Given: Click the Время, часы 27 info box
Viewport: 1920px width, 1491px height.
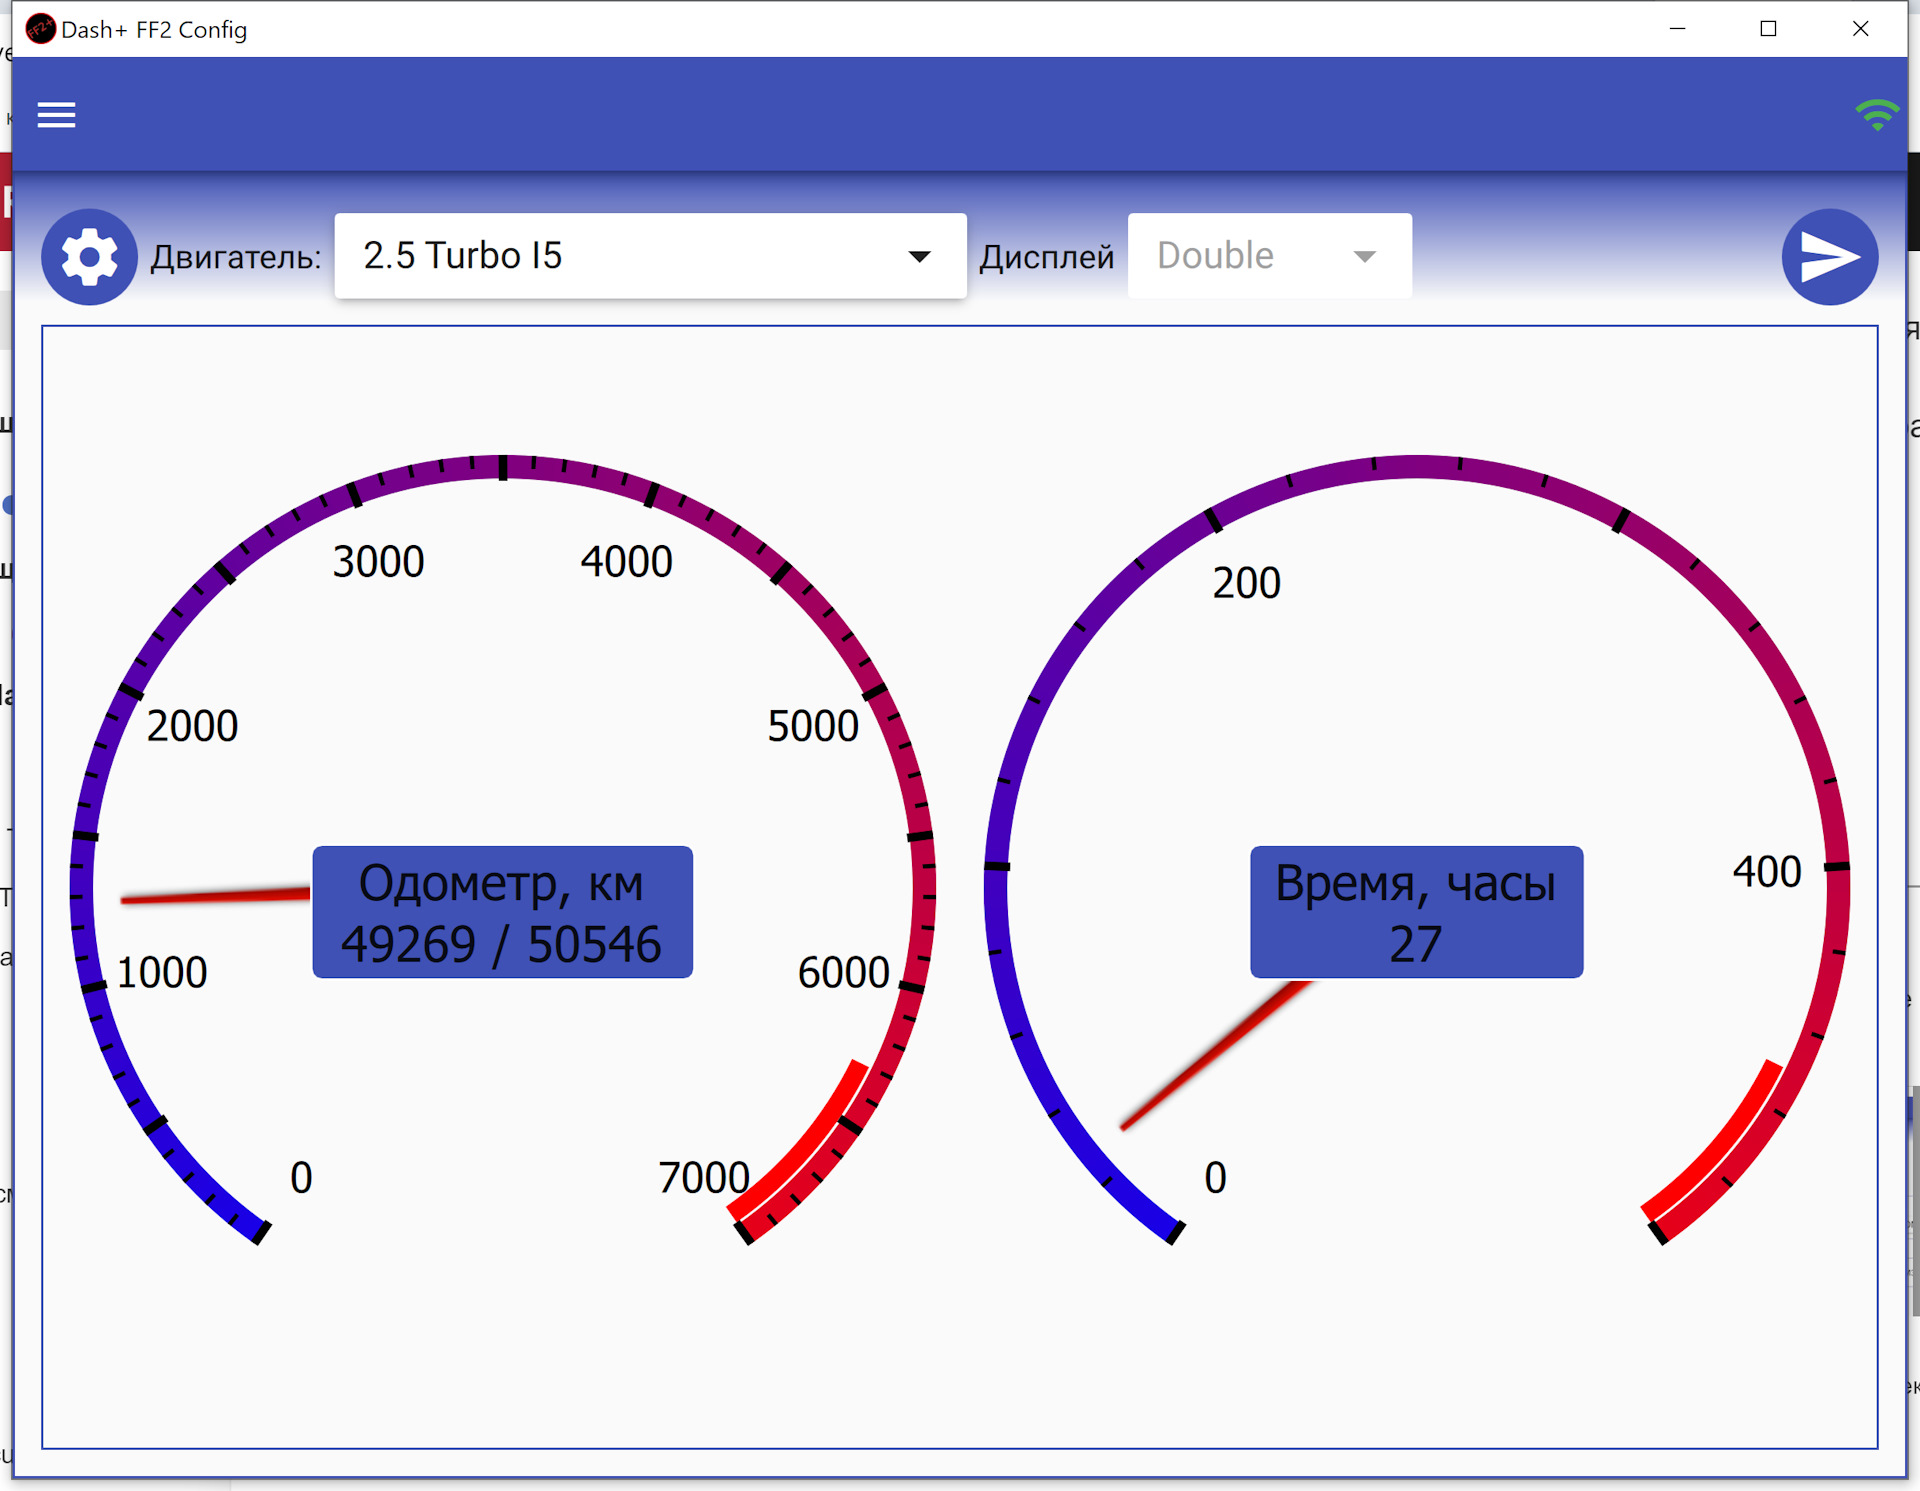Looking at the screenshot, I should pyautogui.click(x=1416, y=912).
